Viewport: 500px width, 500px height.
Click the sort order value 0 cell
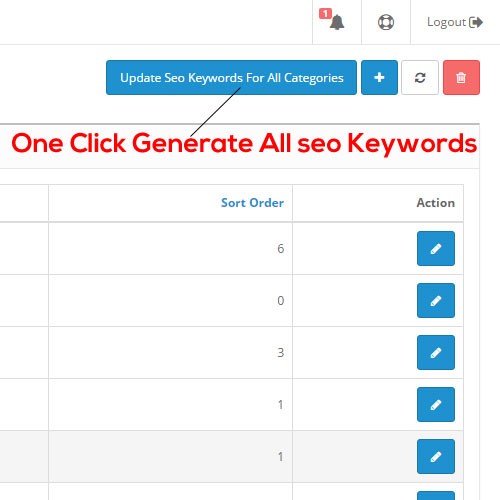point(171,300)
